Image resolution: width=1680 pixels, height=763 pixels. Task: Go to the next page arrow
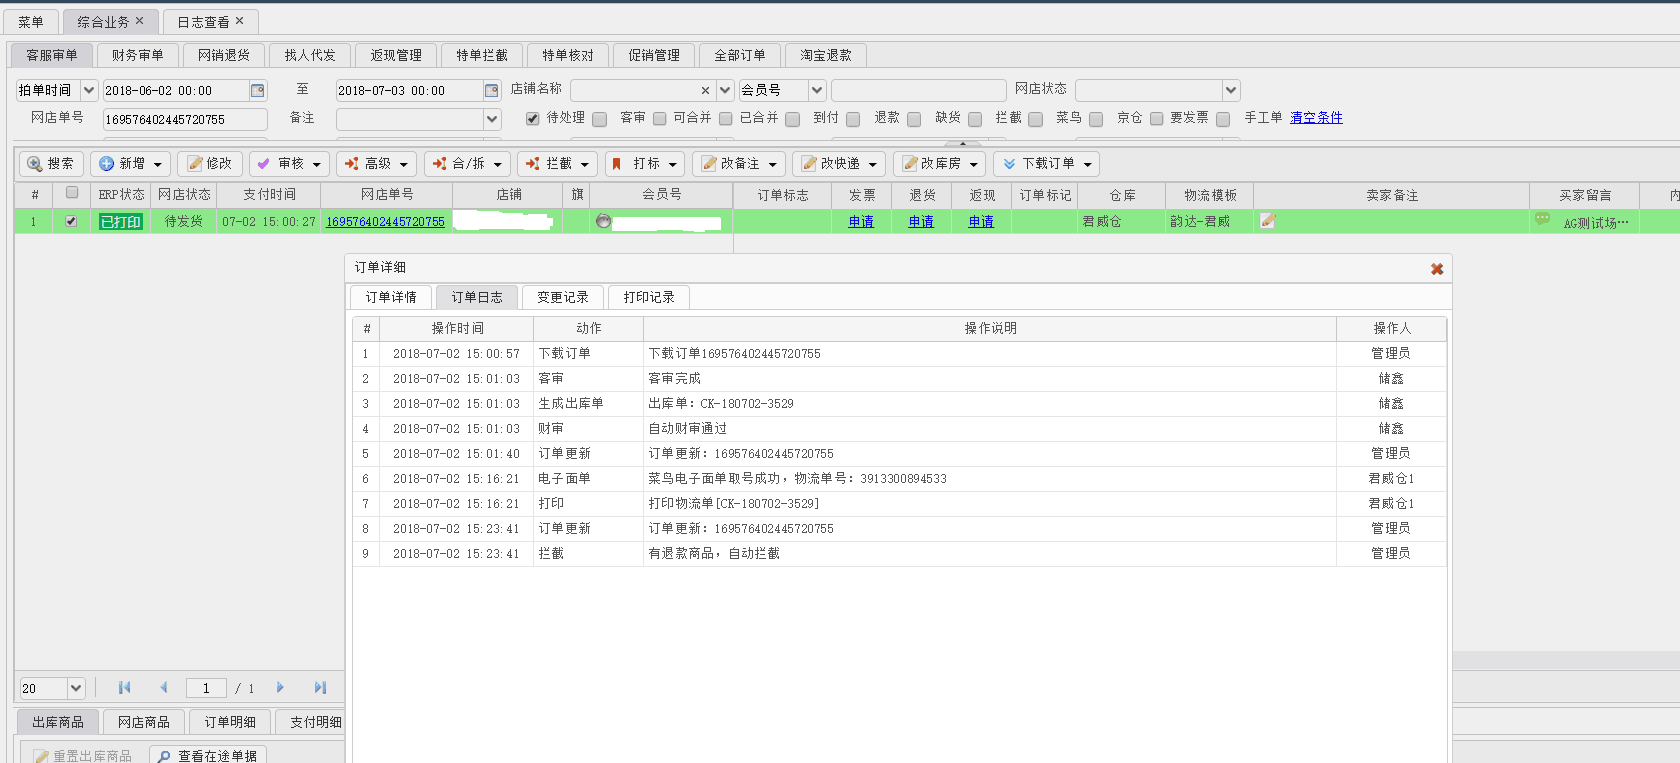click(280, 688)
